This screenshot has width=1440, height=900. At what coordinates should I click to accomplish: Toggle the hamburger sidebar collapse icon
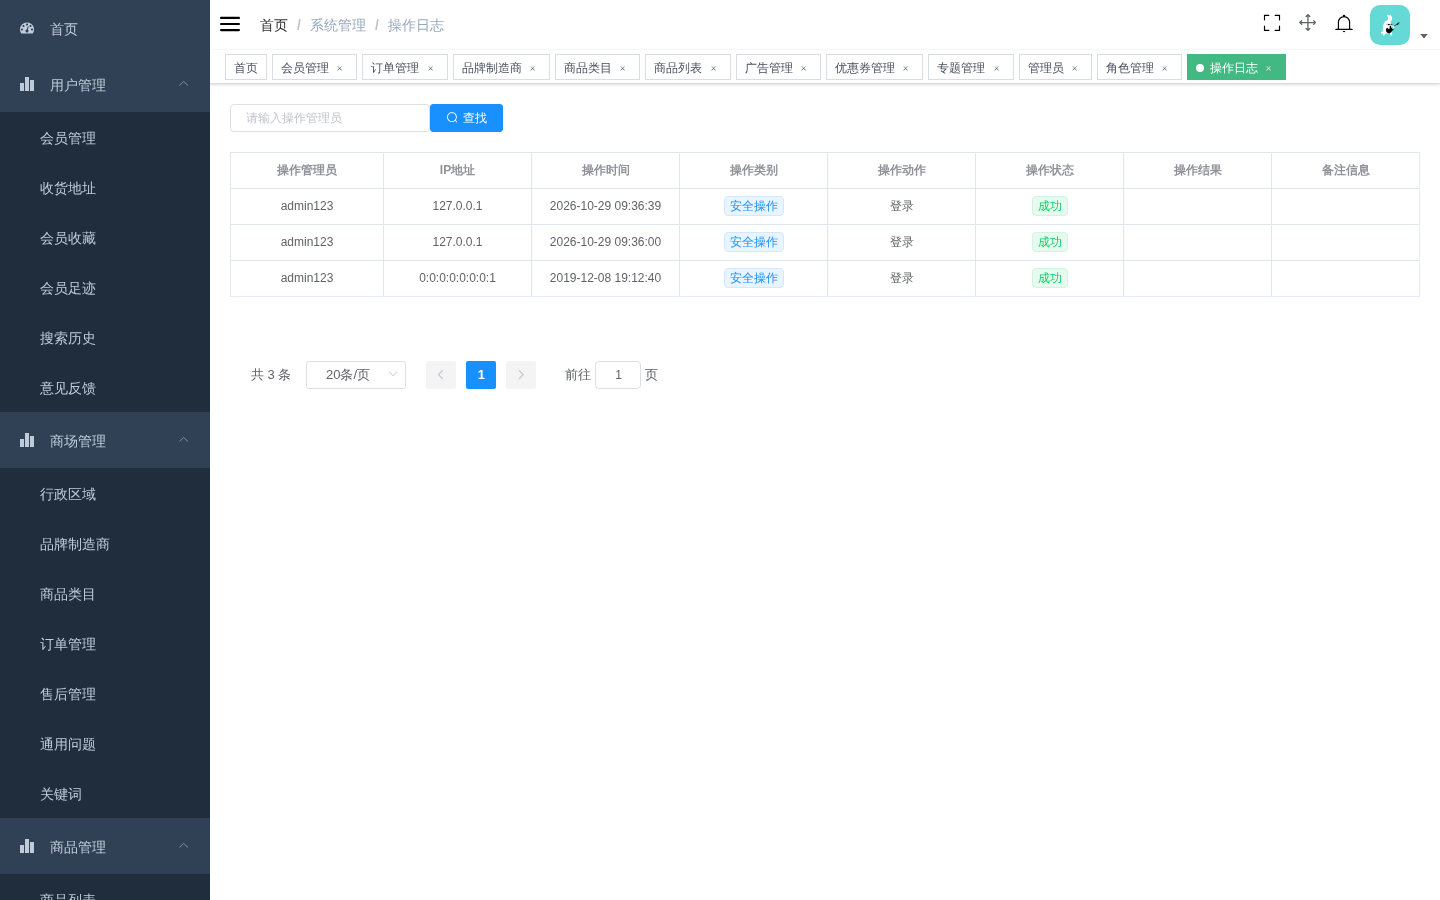click(230, 24)
